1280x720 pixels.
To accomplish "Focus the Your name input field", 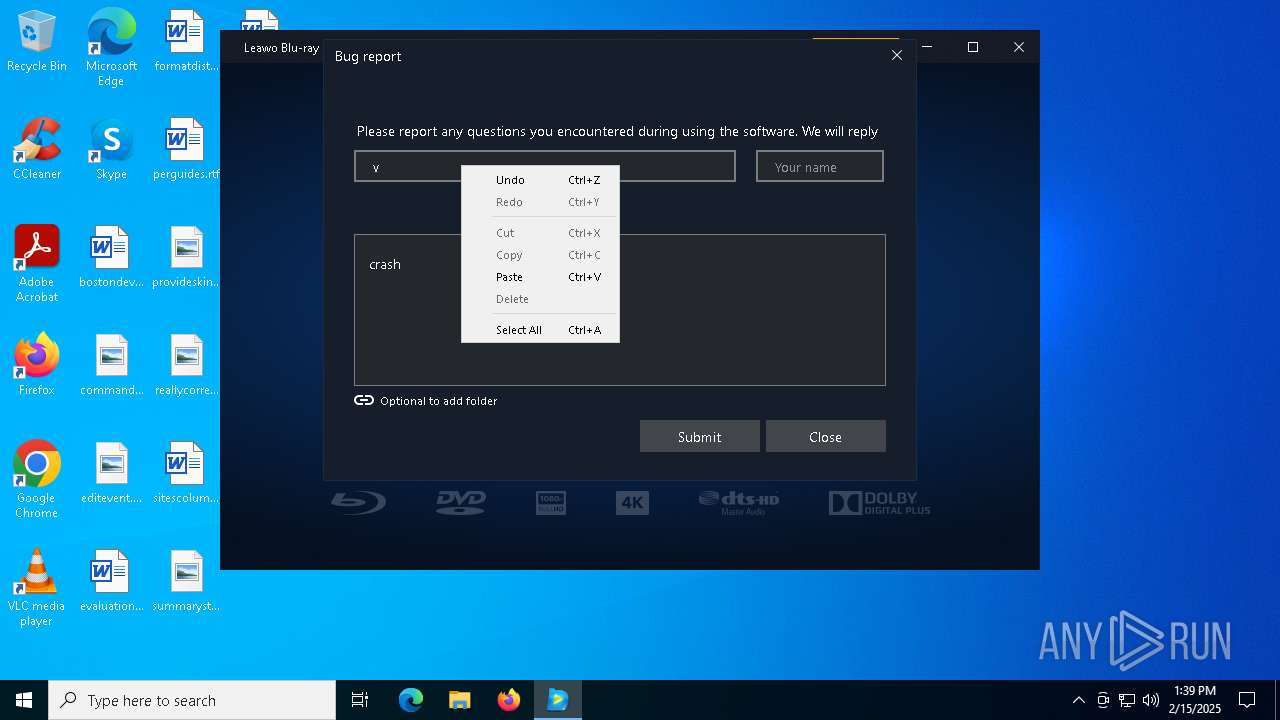I will pos(820,166).
